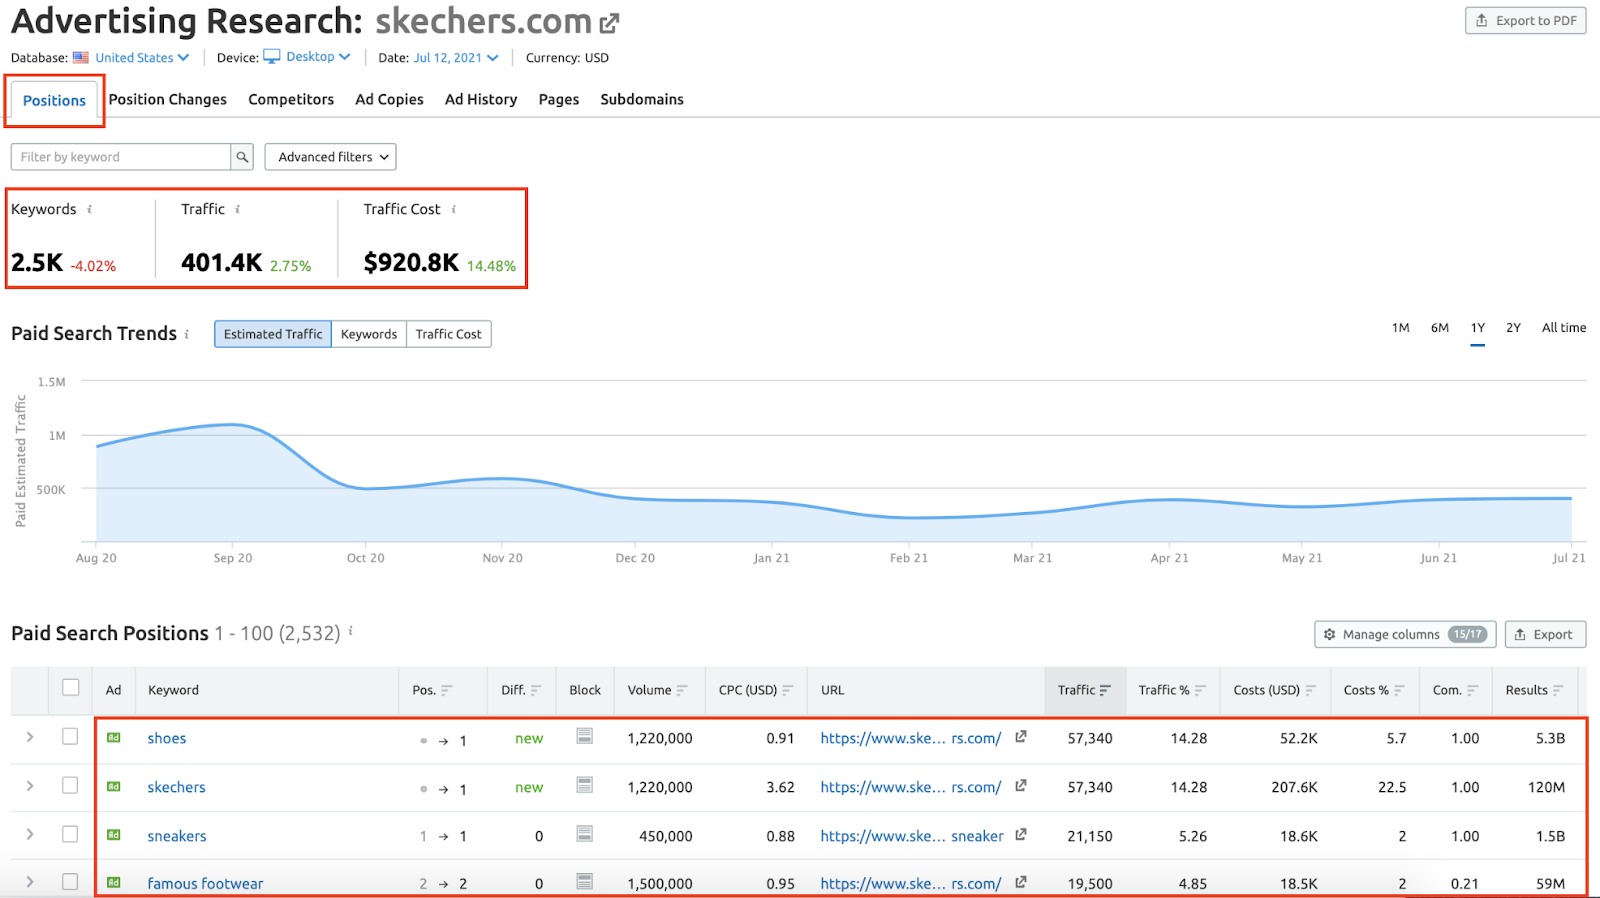The height and width of the screenshot is (898, 1600).
Task: Open the skechers keyword link
Action: tap(176, 787)
